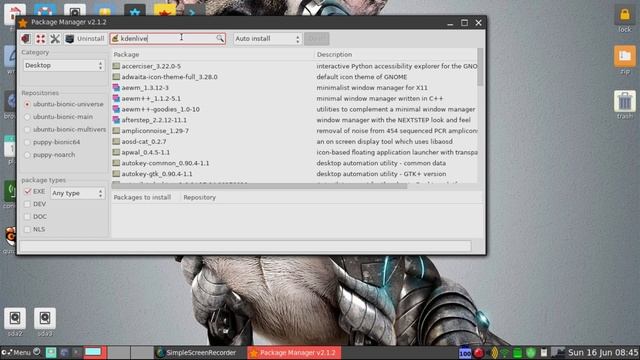Open the Any type dropdown
Viewport: 640px width, 360px height.
click(x=77, y=193)
